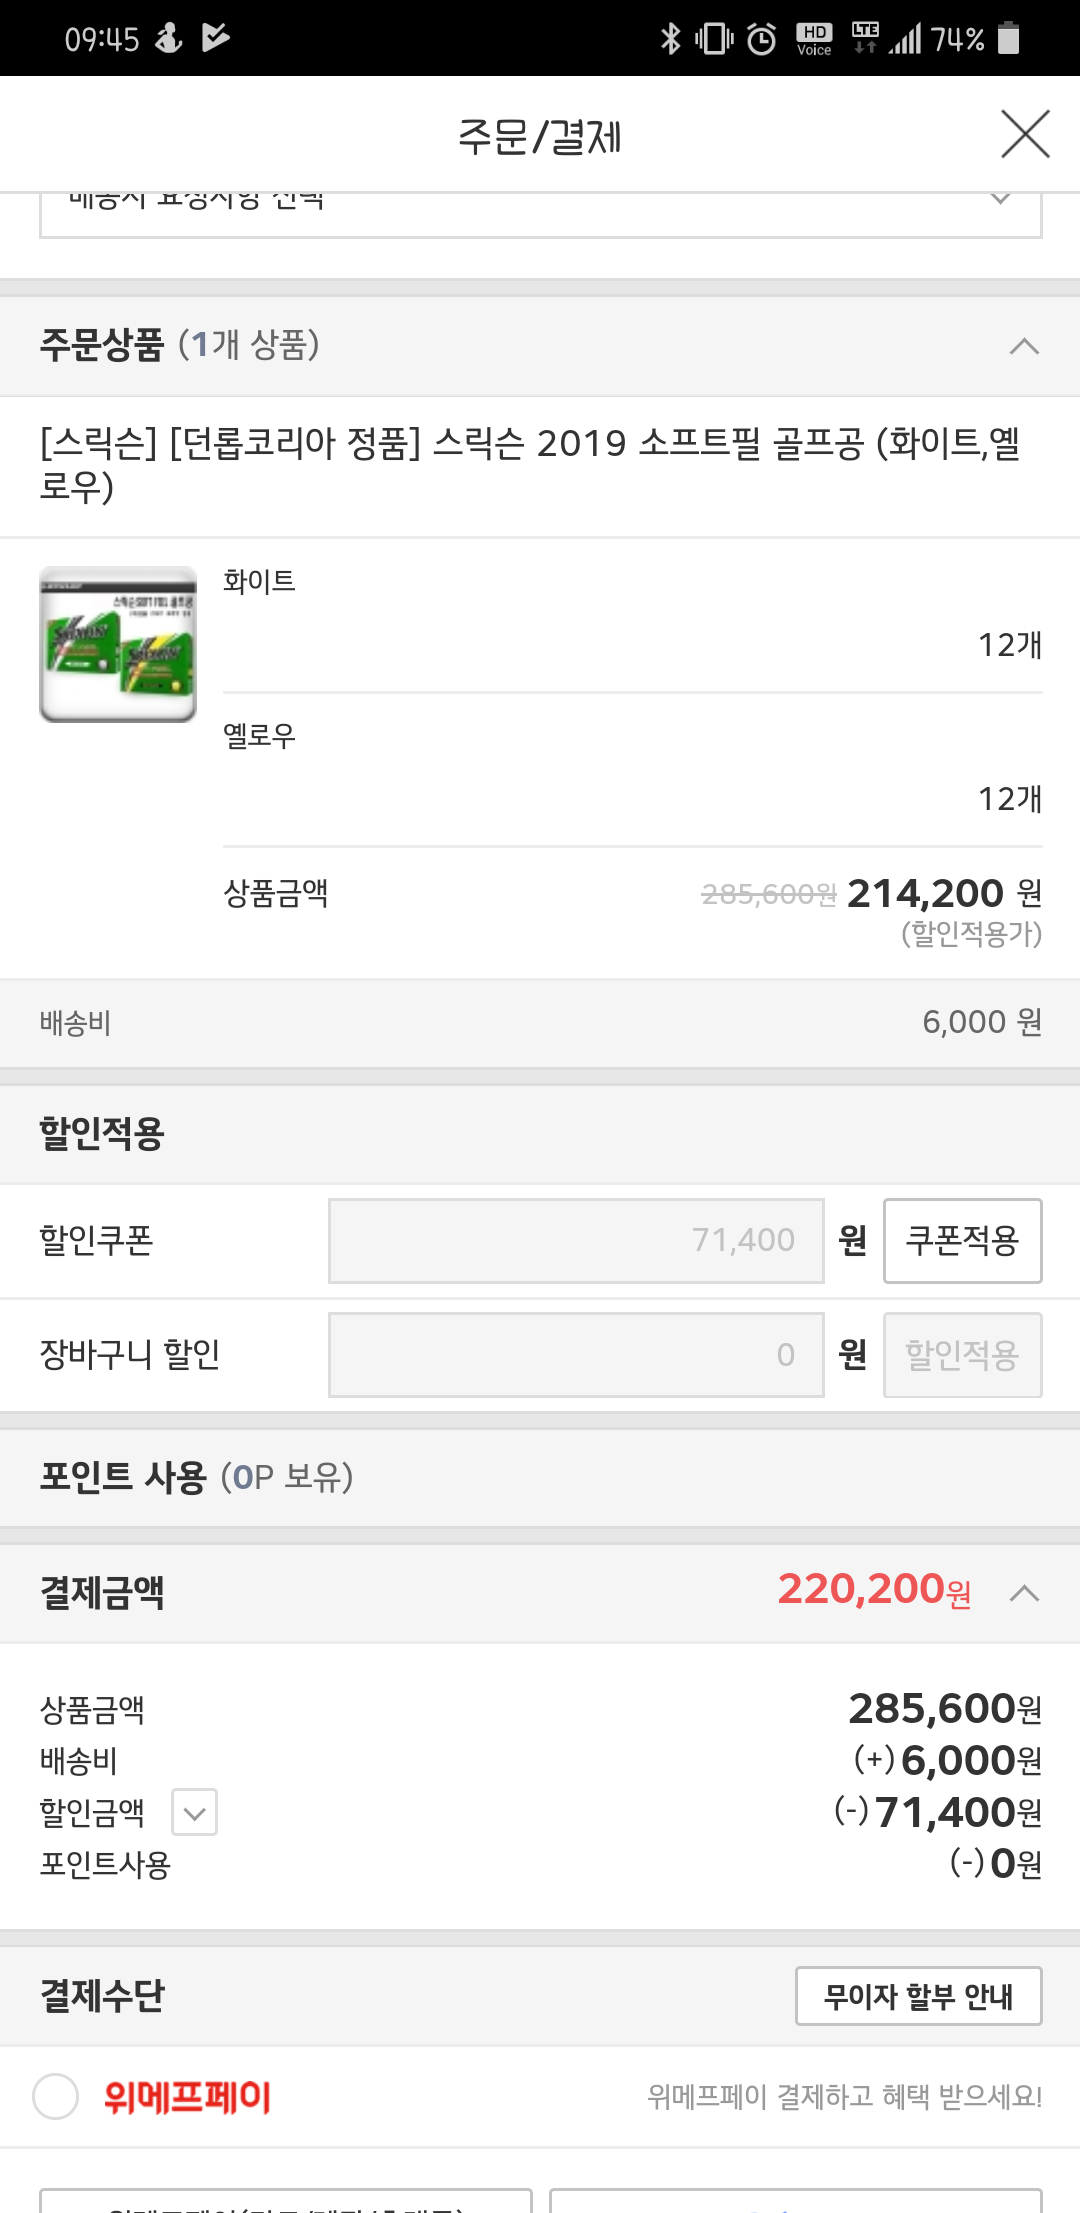Expand the 할인금액 breakdown dropdown
Image resolution: width=1080 pixels, height=2213 pixels.
pos(194,1812)
